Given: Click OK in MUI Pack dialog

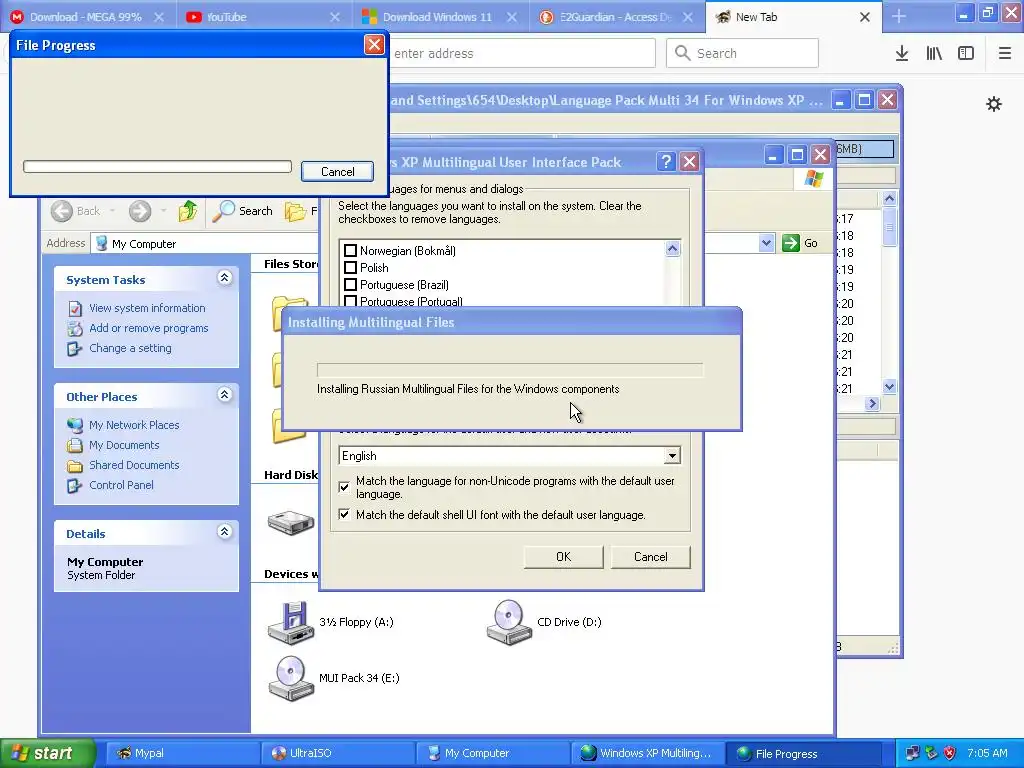Looking at the screenshot, I should (564, 557).
